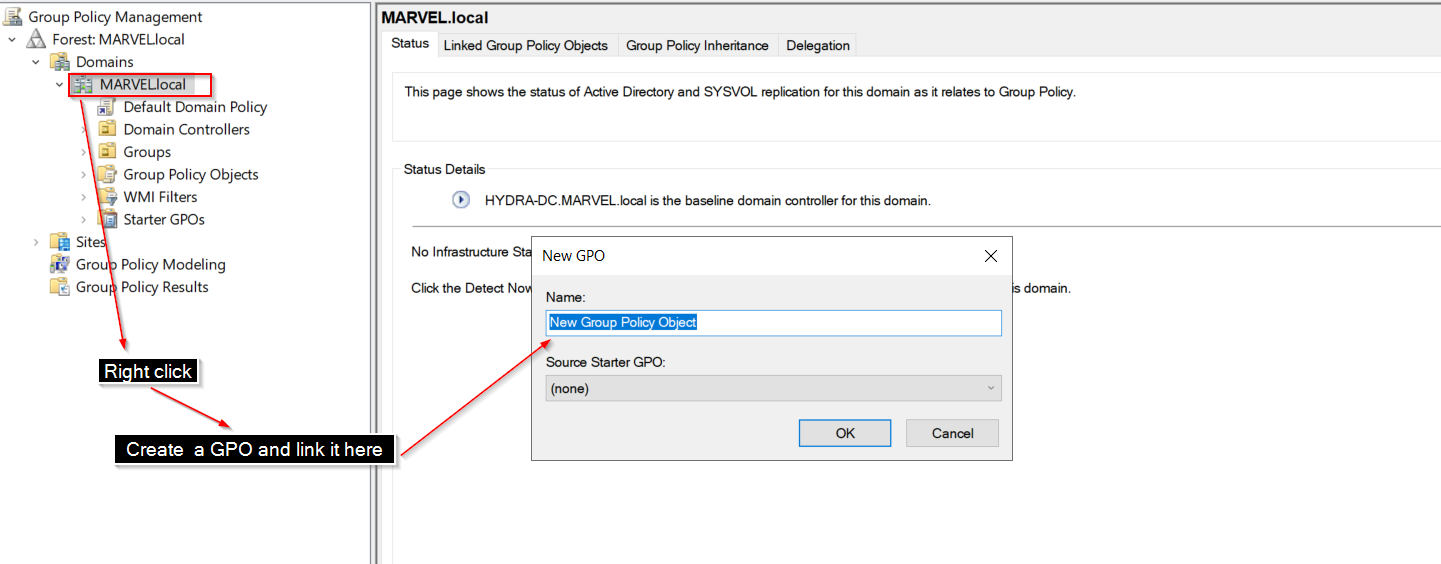Confirm New GPO dialog with OK
The width and height of the screenshot is (1441, 564).
click(x=845, y=433)
